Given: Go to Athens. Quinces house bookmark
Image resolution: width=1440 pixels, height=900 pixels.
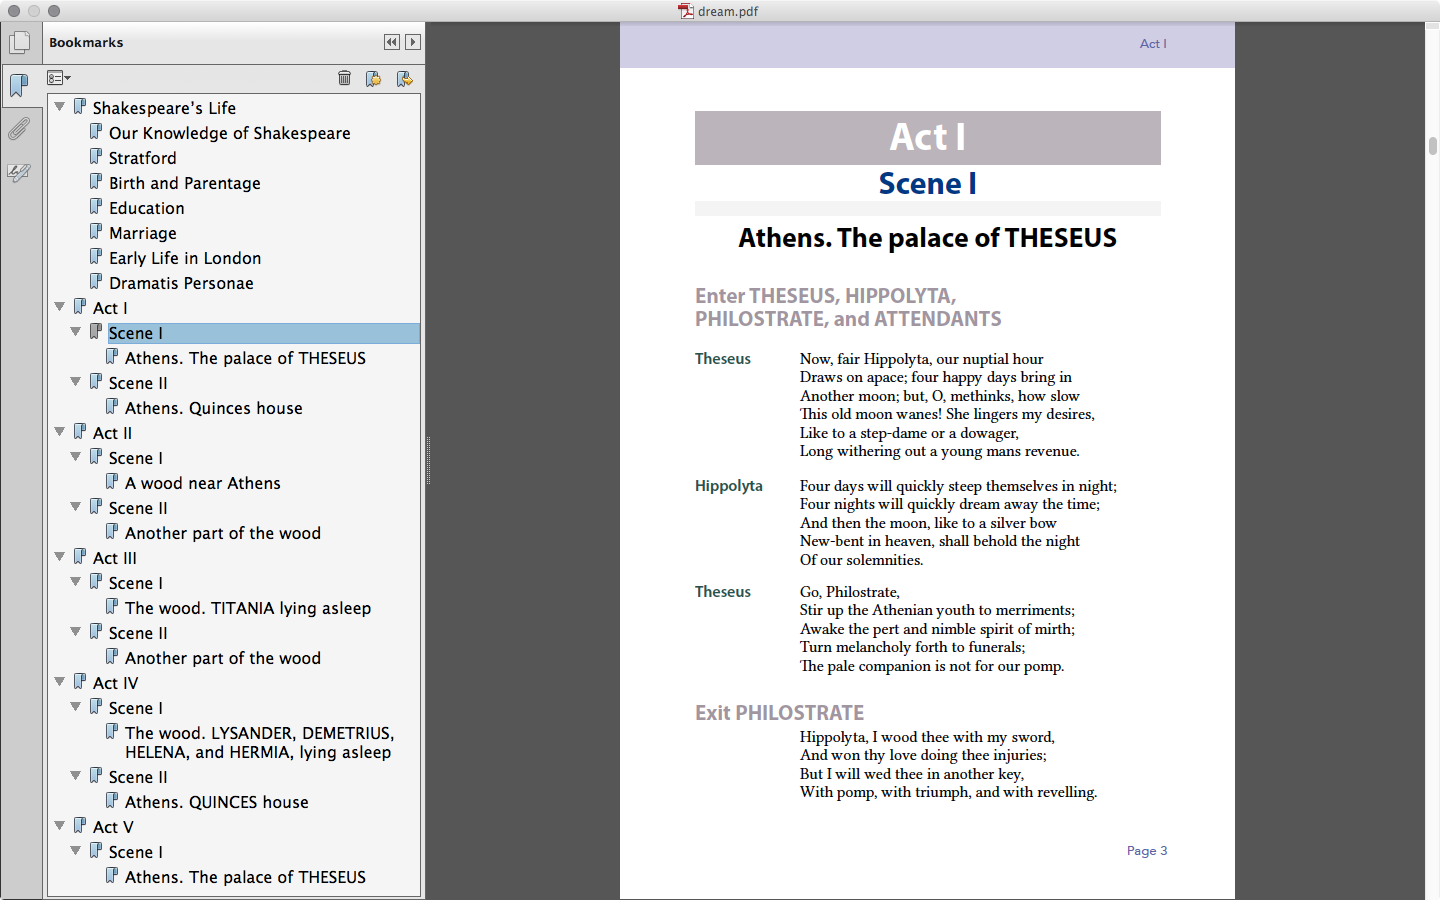Looking at the screenshot, I should [213, 408].
